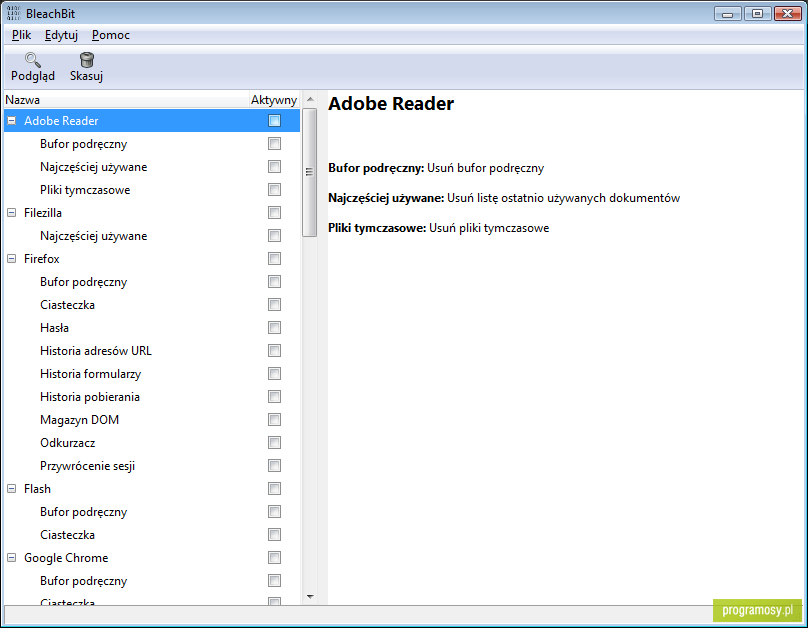
Task: Click the 'Usuń listę ostatnio używanych dokumentów' description
Action: [x=563, y=198]
